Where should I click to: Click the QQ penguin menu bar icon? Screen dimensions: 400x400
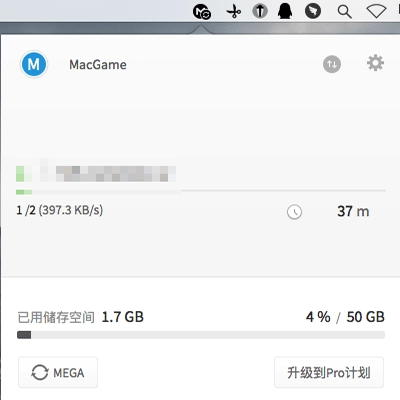285,11
